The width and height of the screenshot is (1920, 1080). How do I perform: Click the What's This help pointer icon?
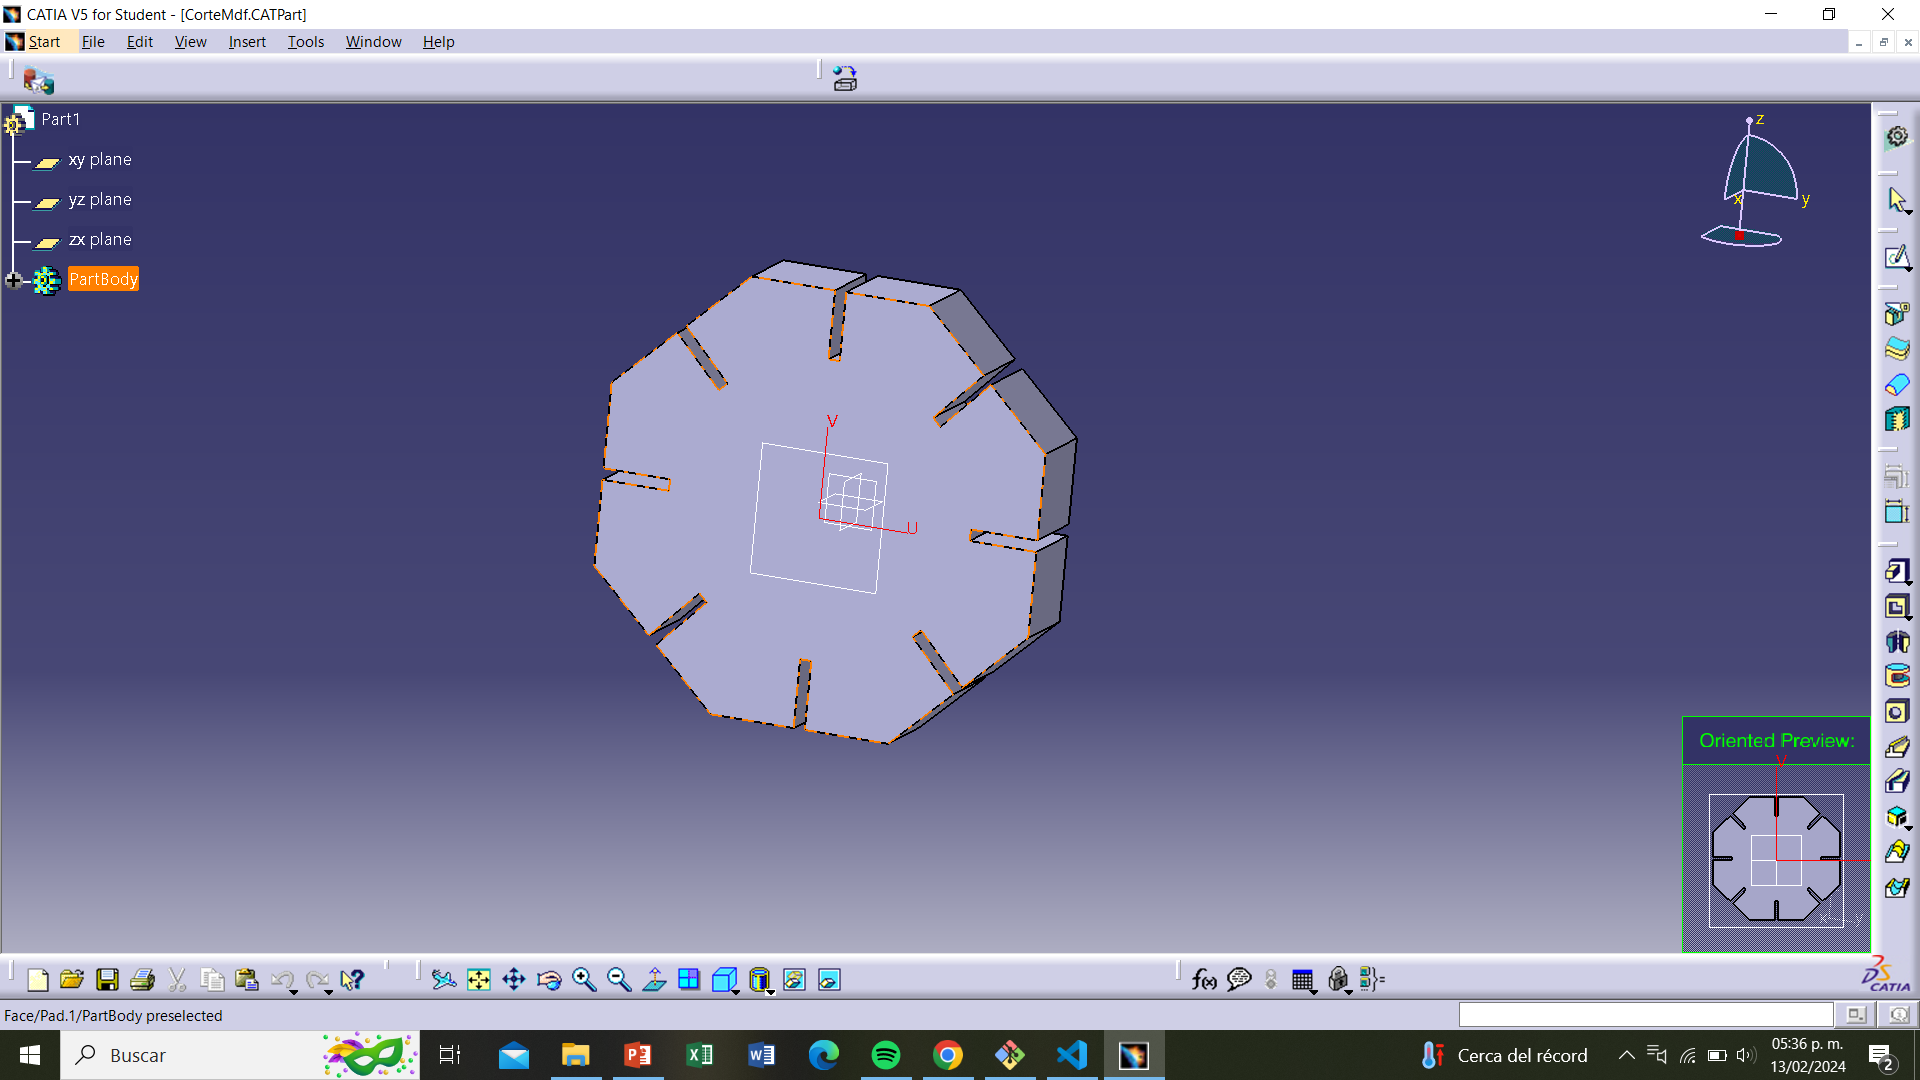[x=352, y=980]
